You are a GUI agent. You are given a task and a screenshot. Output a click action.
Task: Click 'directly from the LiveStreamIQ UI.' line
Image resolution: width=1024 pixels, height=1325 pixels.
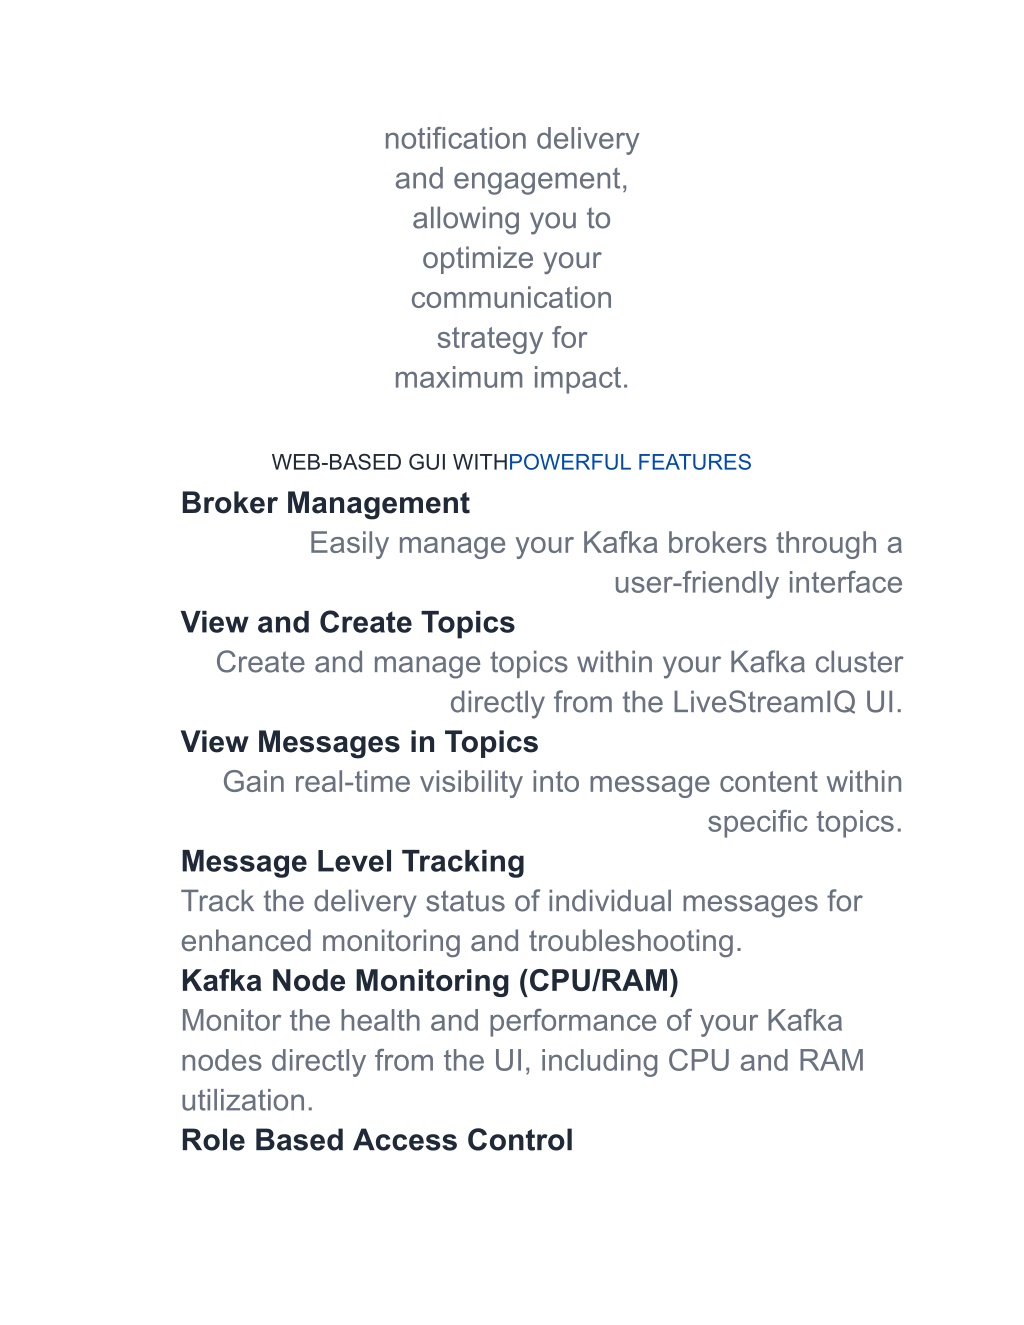[676, 702]
